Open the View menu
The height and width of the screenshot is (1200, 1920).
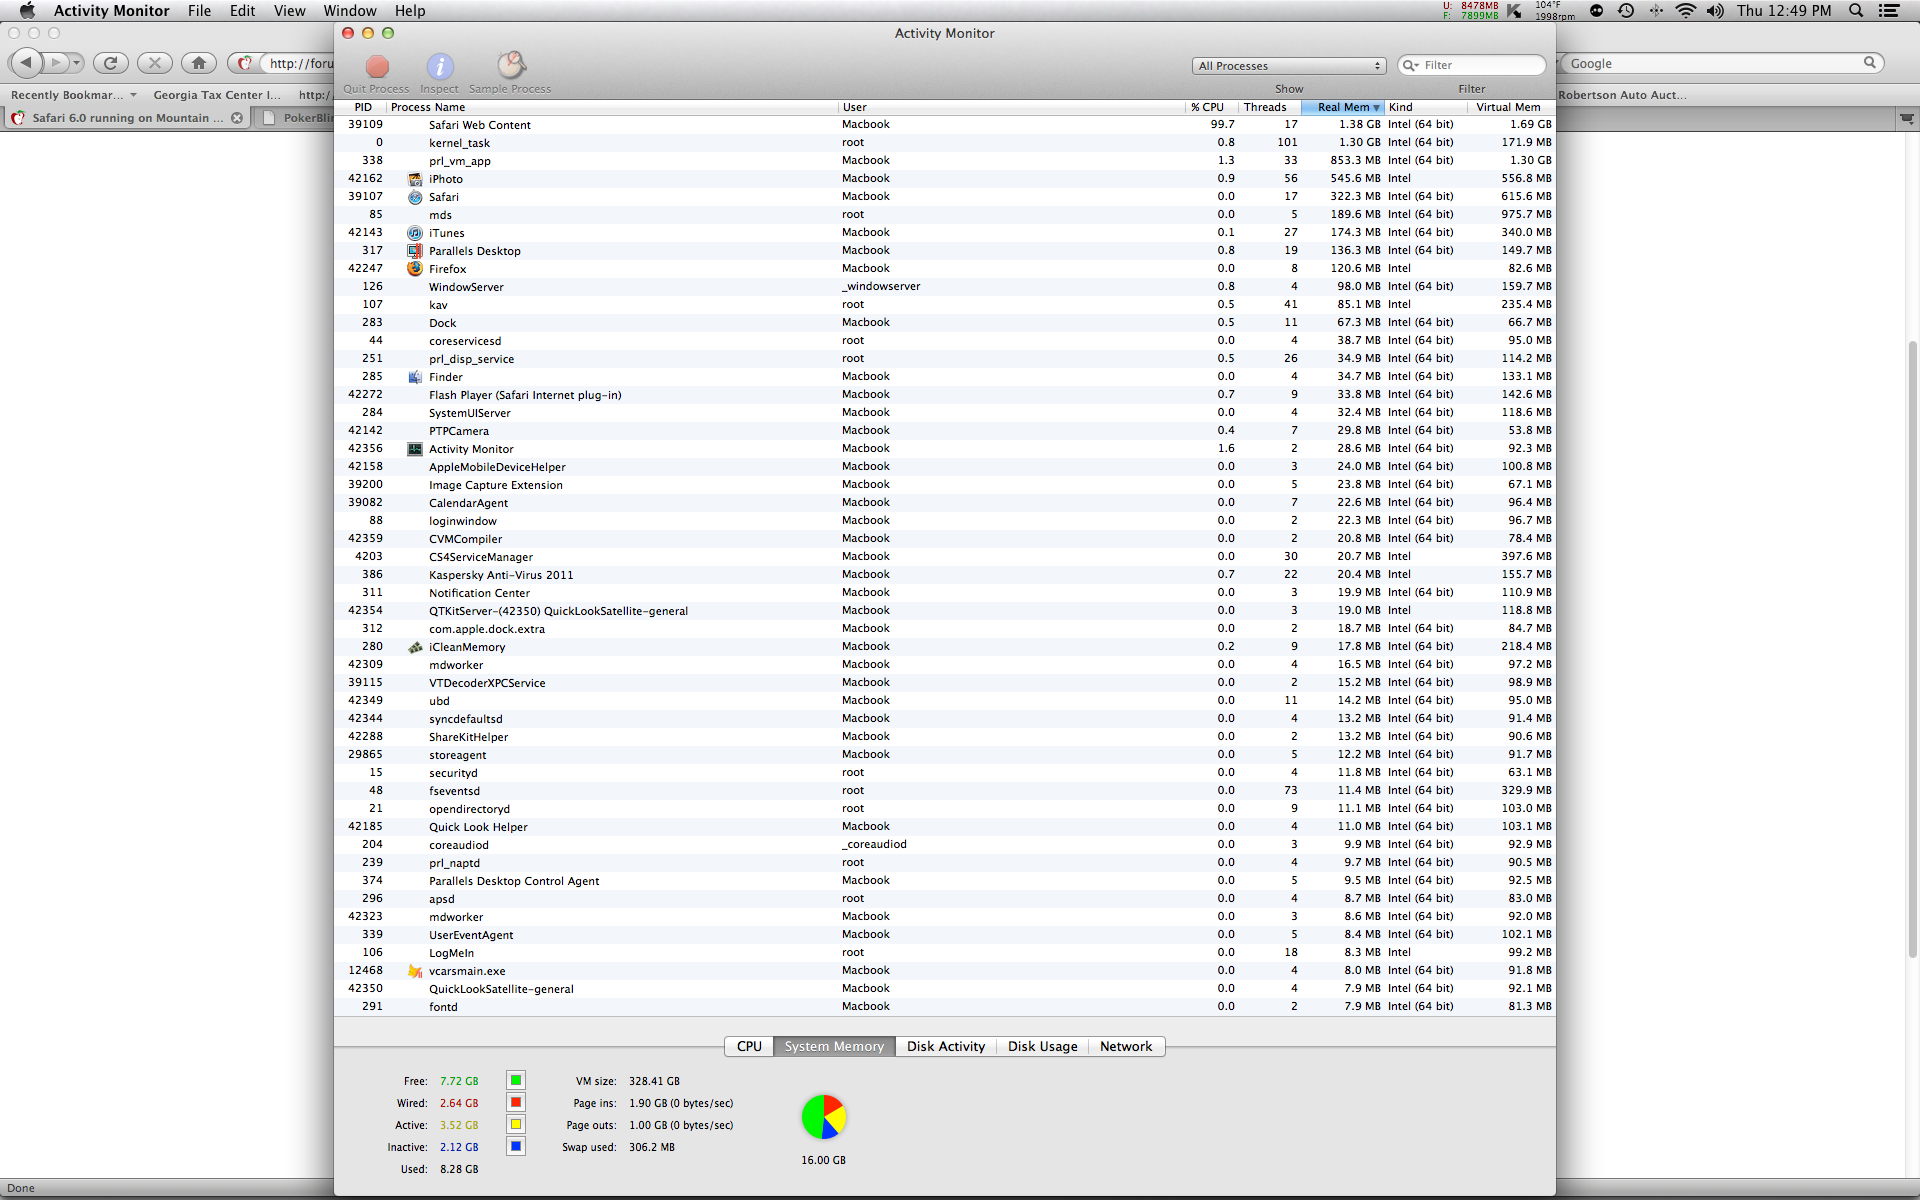[289, 11]
